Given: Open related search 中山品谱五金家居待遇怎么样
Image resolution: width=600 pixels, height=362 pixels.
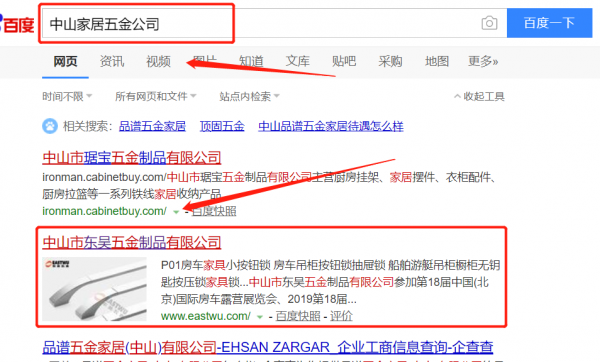Looking at the screenshot, I should pos(331,126).
